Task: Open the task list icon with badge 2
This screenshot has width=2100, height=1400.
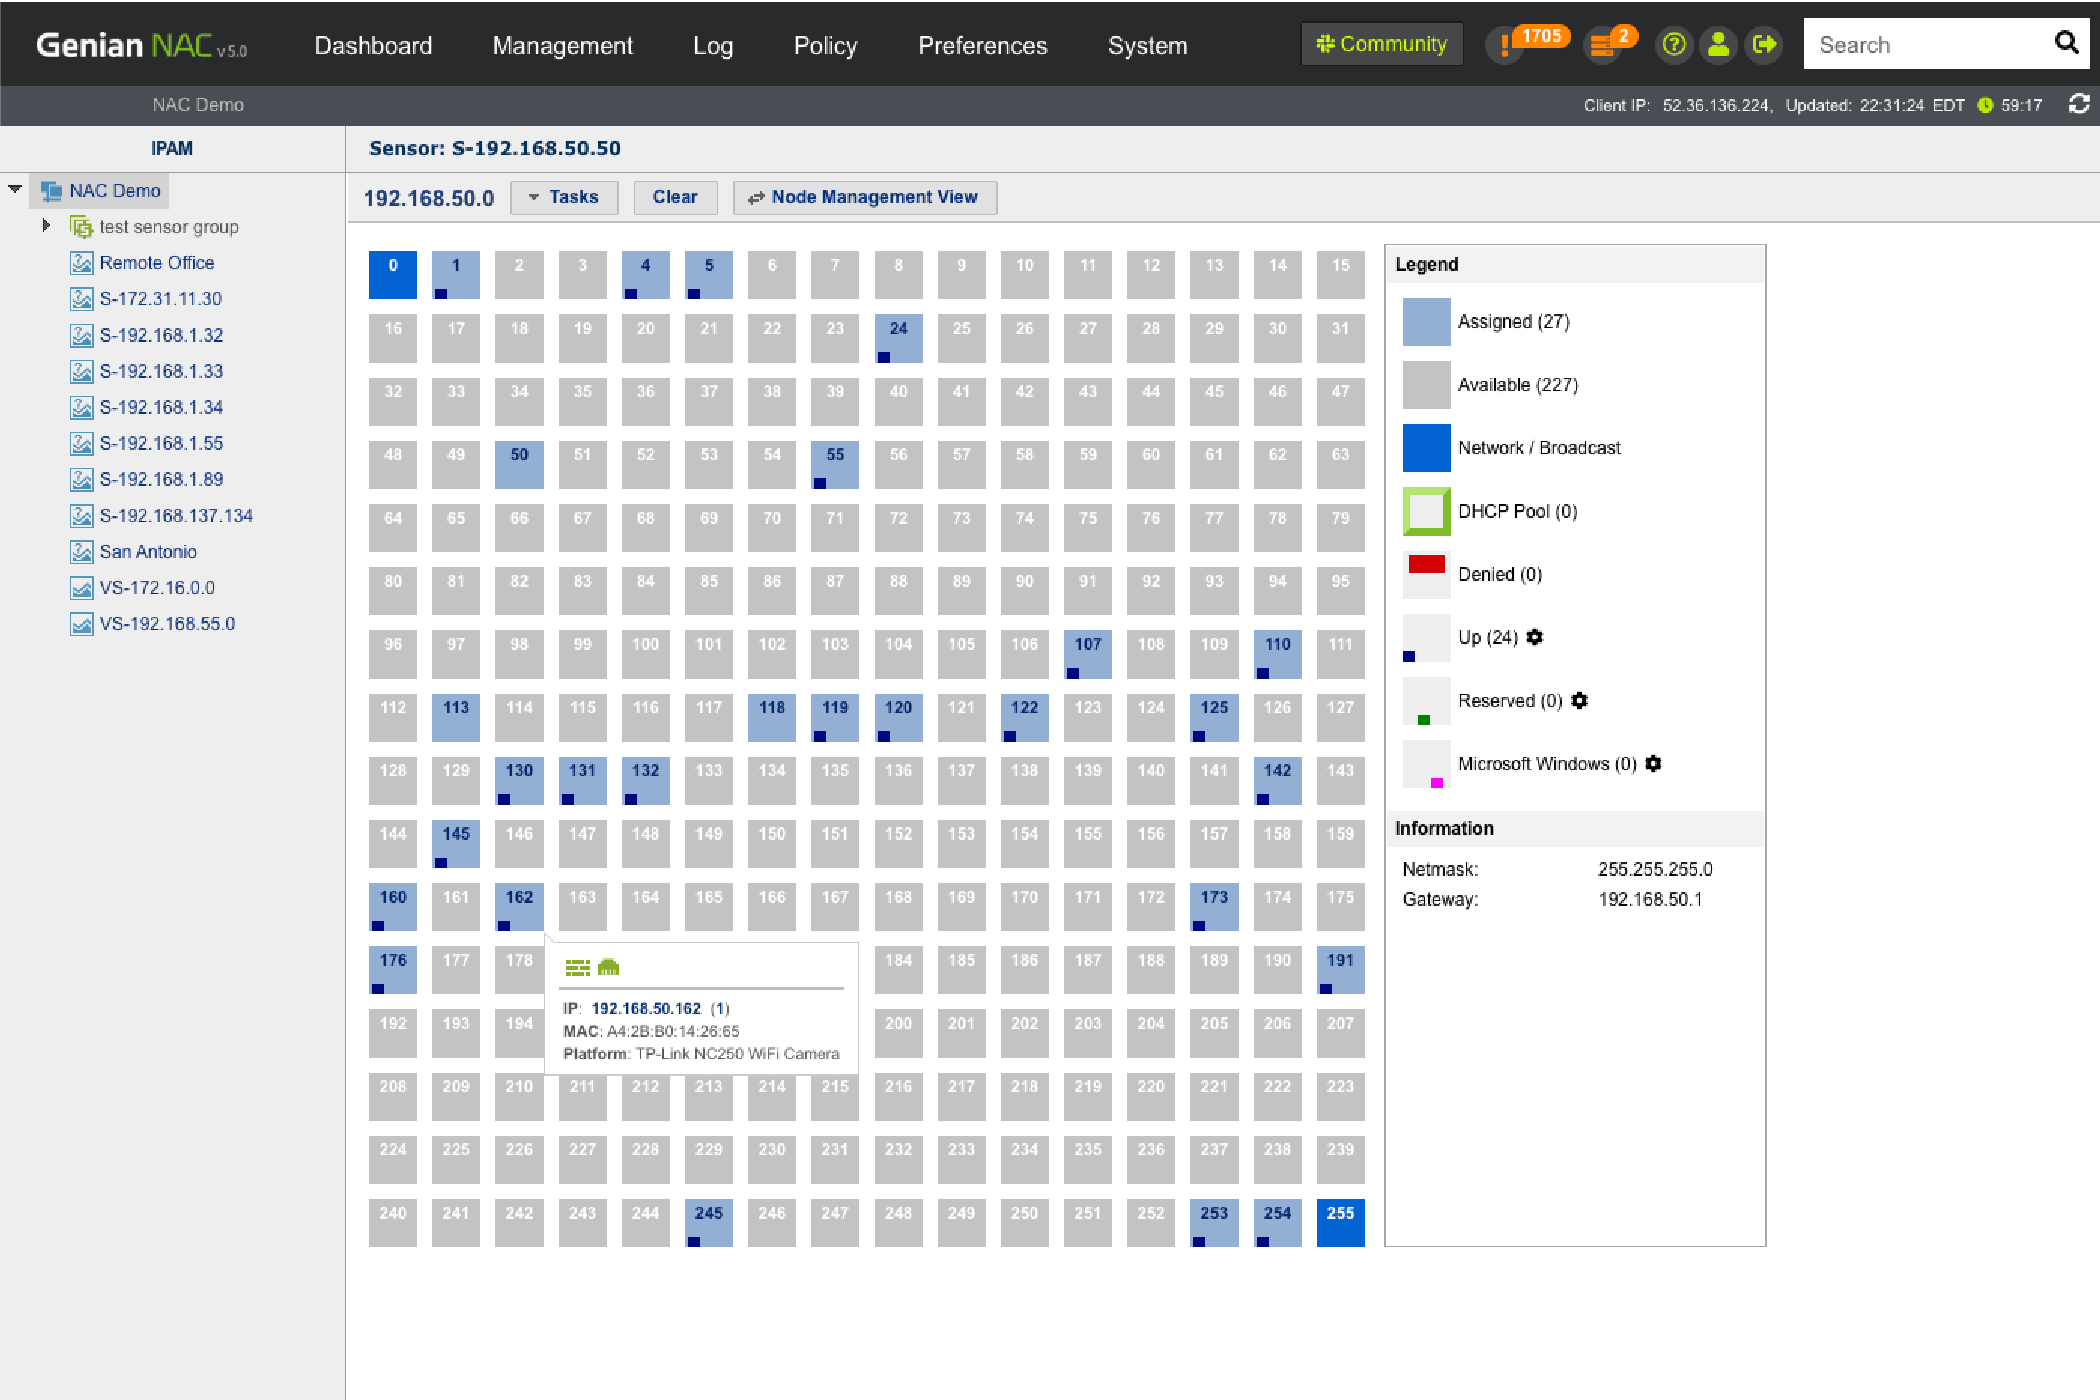Action: click(x=1603, y=45)
